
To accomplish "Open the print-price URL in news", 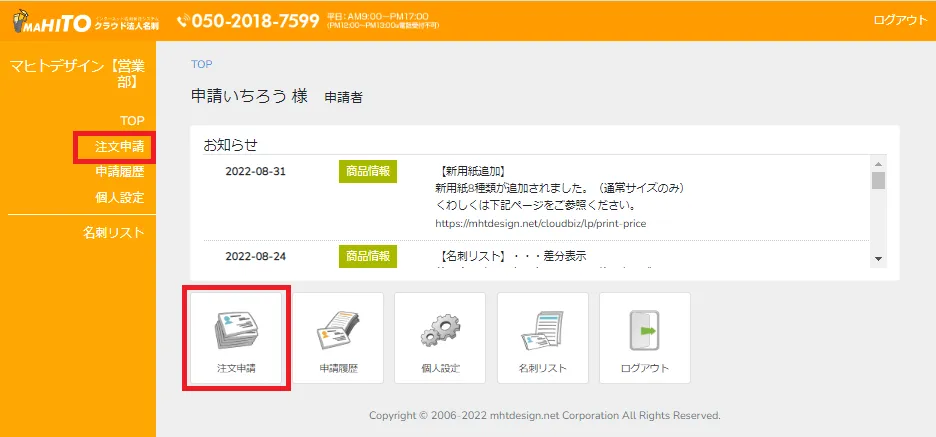I will 541,224.
